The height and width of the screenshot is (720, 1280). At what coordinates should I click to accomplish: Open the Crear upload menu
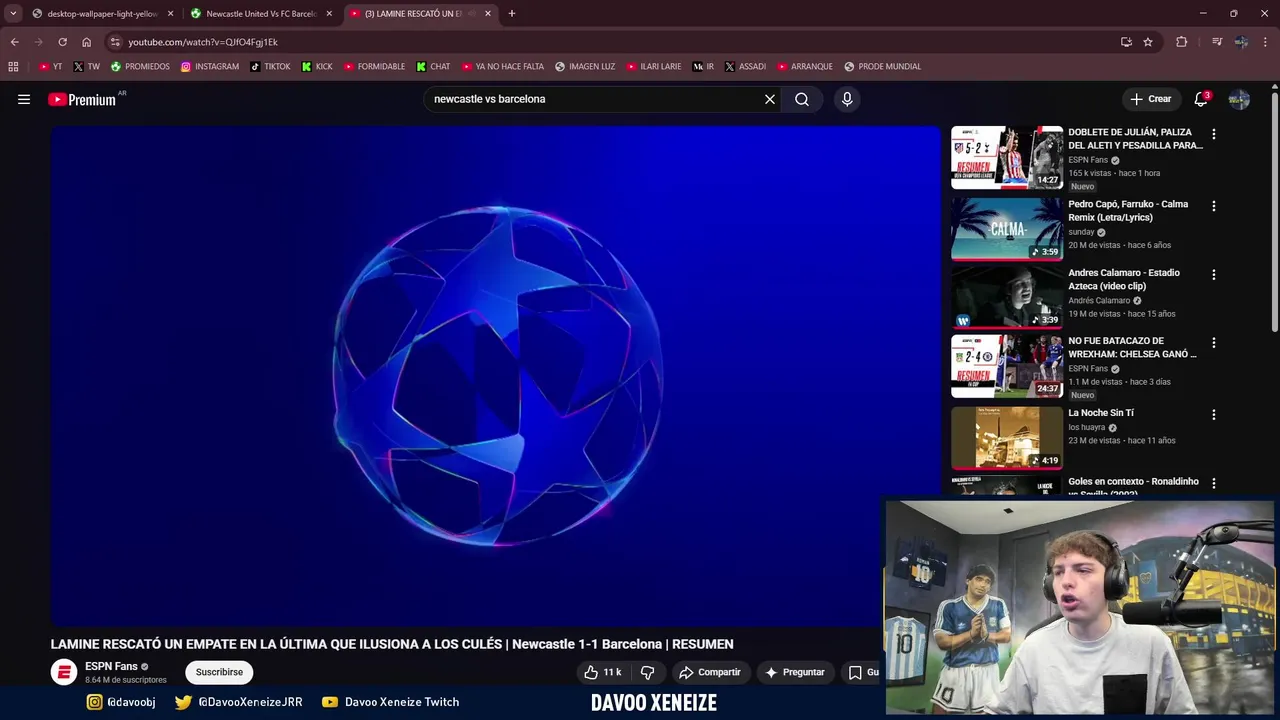pyautogui.click(x=1151, y=99)
